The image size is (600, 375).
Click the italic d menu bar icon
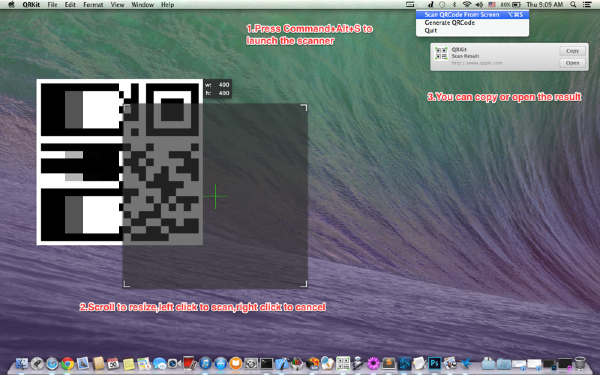(431, 5)
